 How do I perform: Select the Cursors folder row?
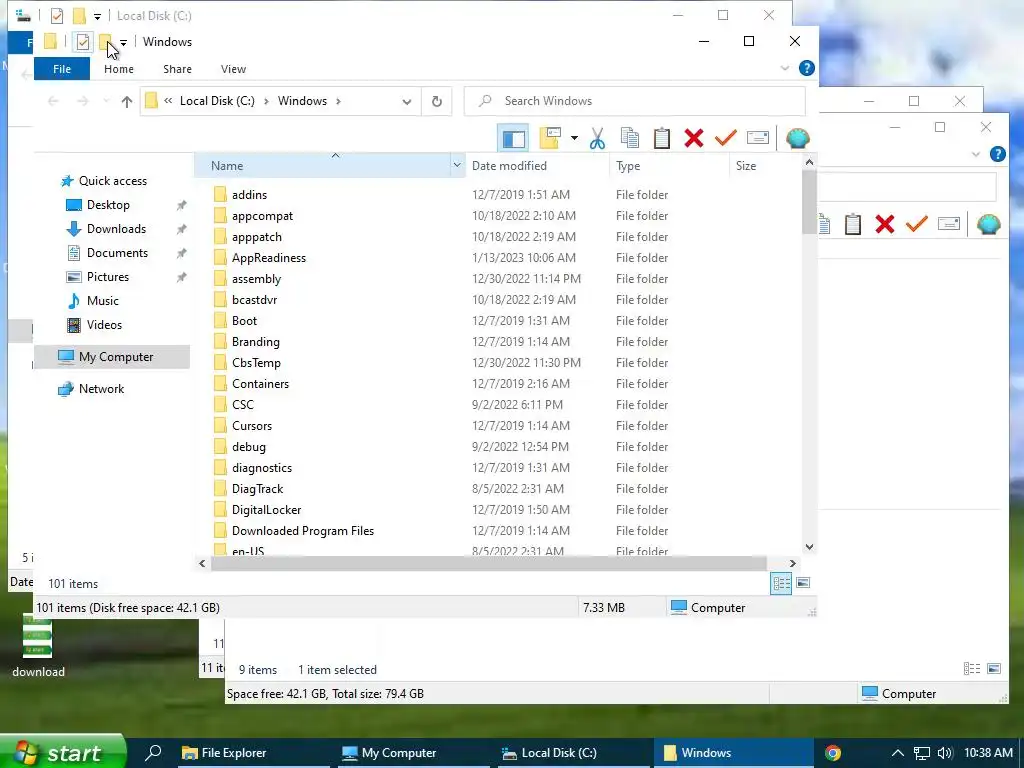pyautogui.click(x=251, y=426)
